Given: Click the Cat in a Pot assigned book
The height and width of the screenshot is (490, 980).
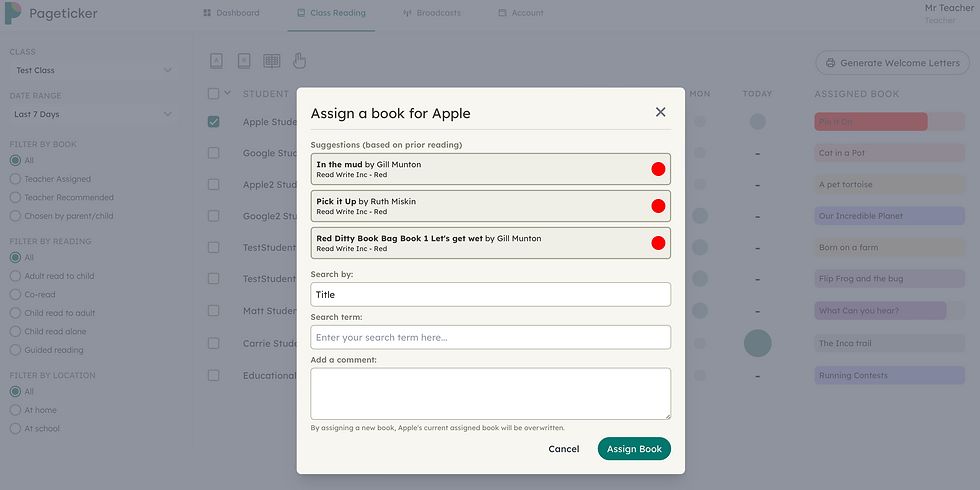Looking at the screenshot, I should 889,153.
